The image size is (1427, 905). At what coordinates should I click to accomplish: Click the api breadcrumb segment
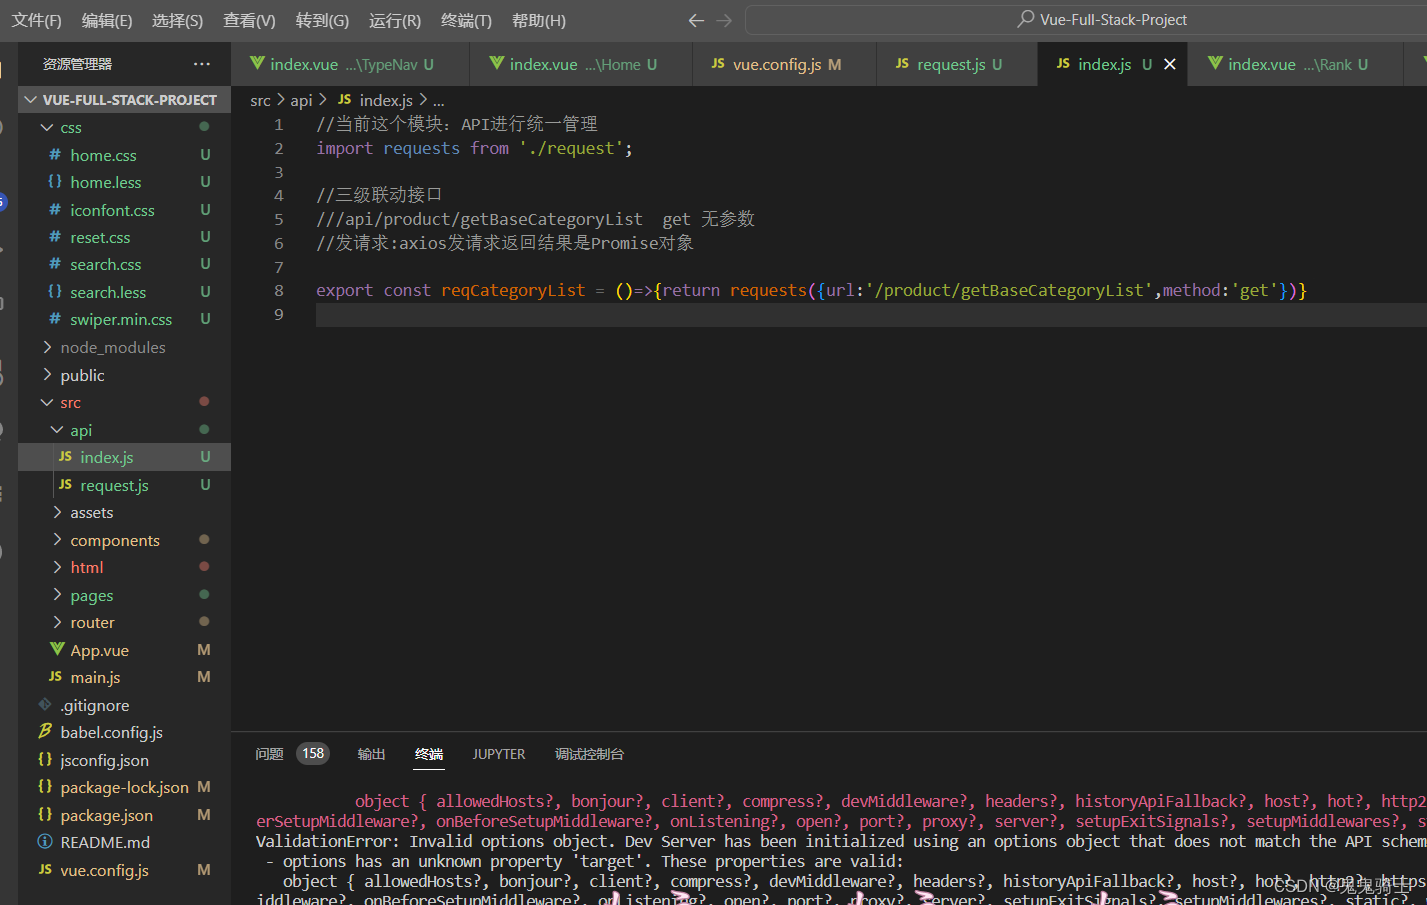(x=301, y=100)
